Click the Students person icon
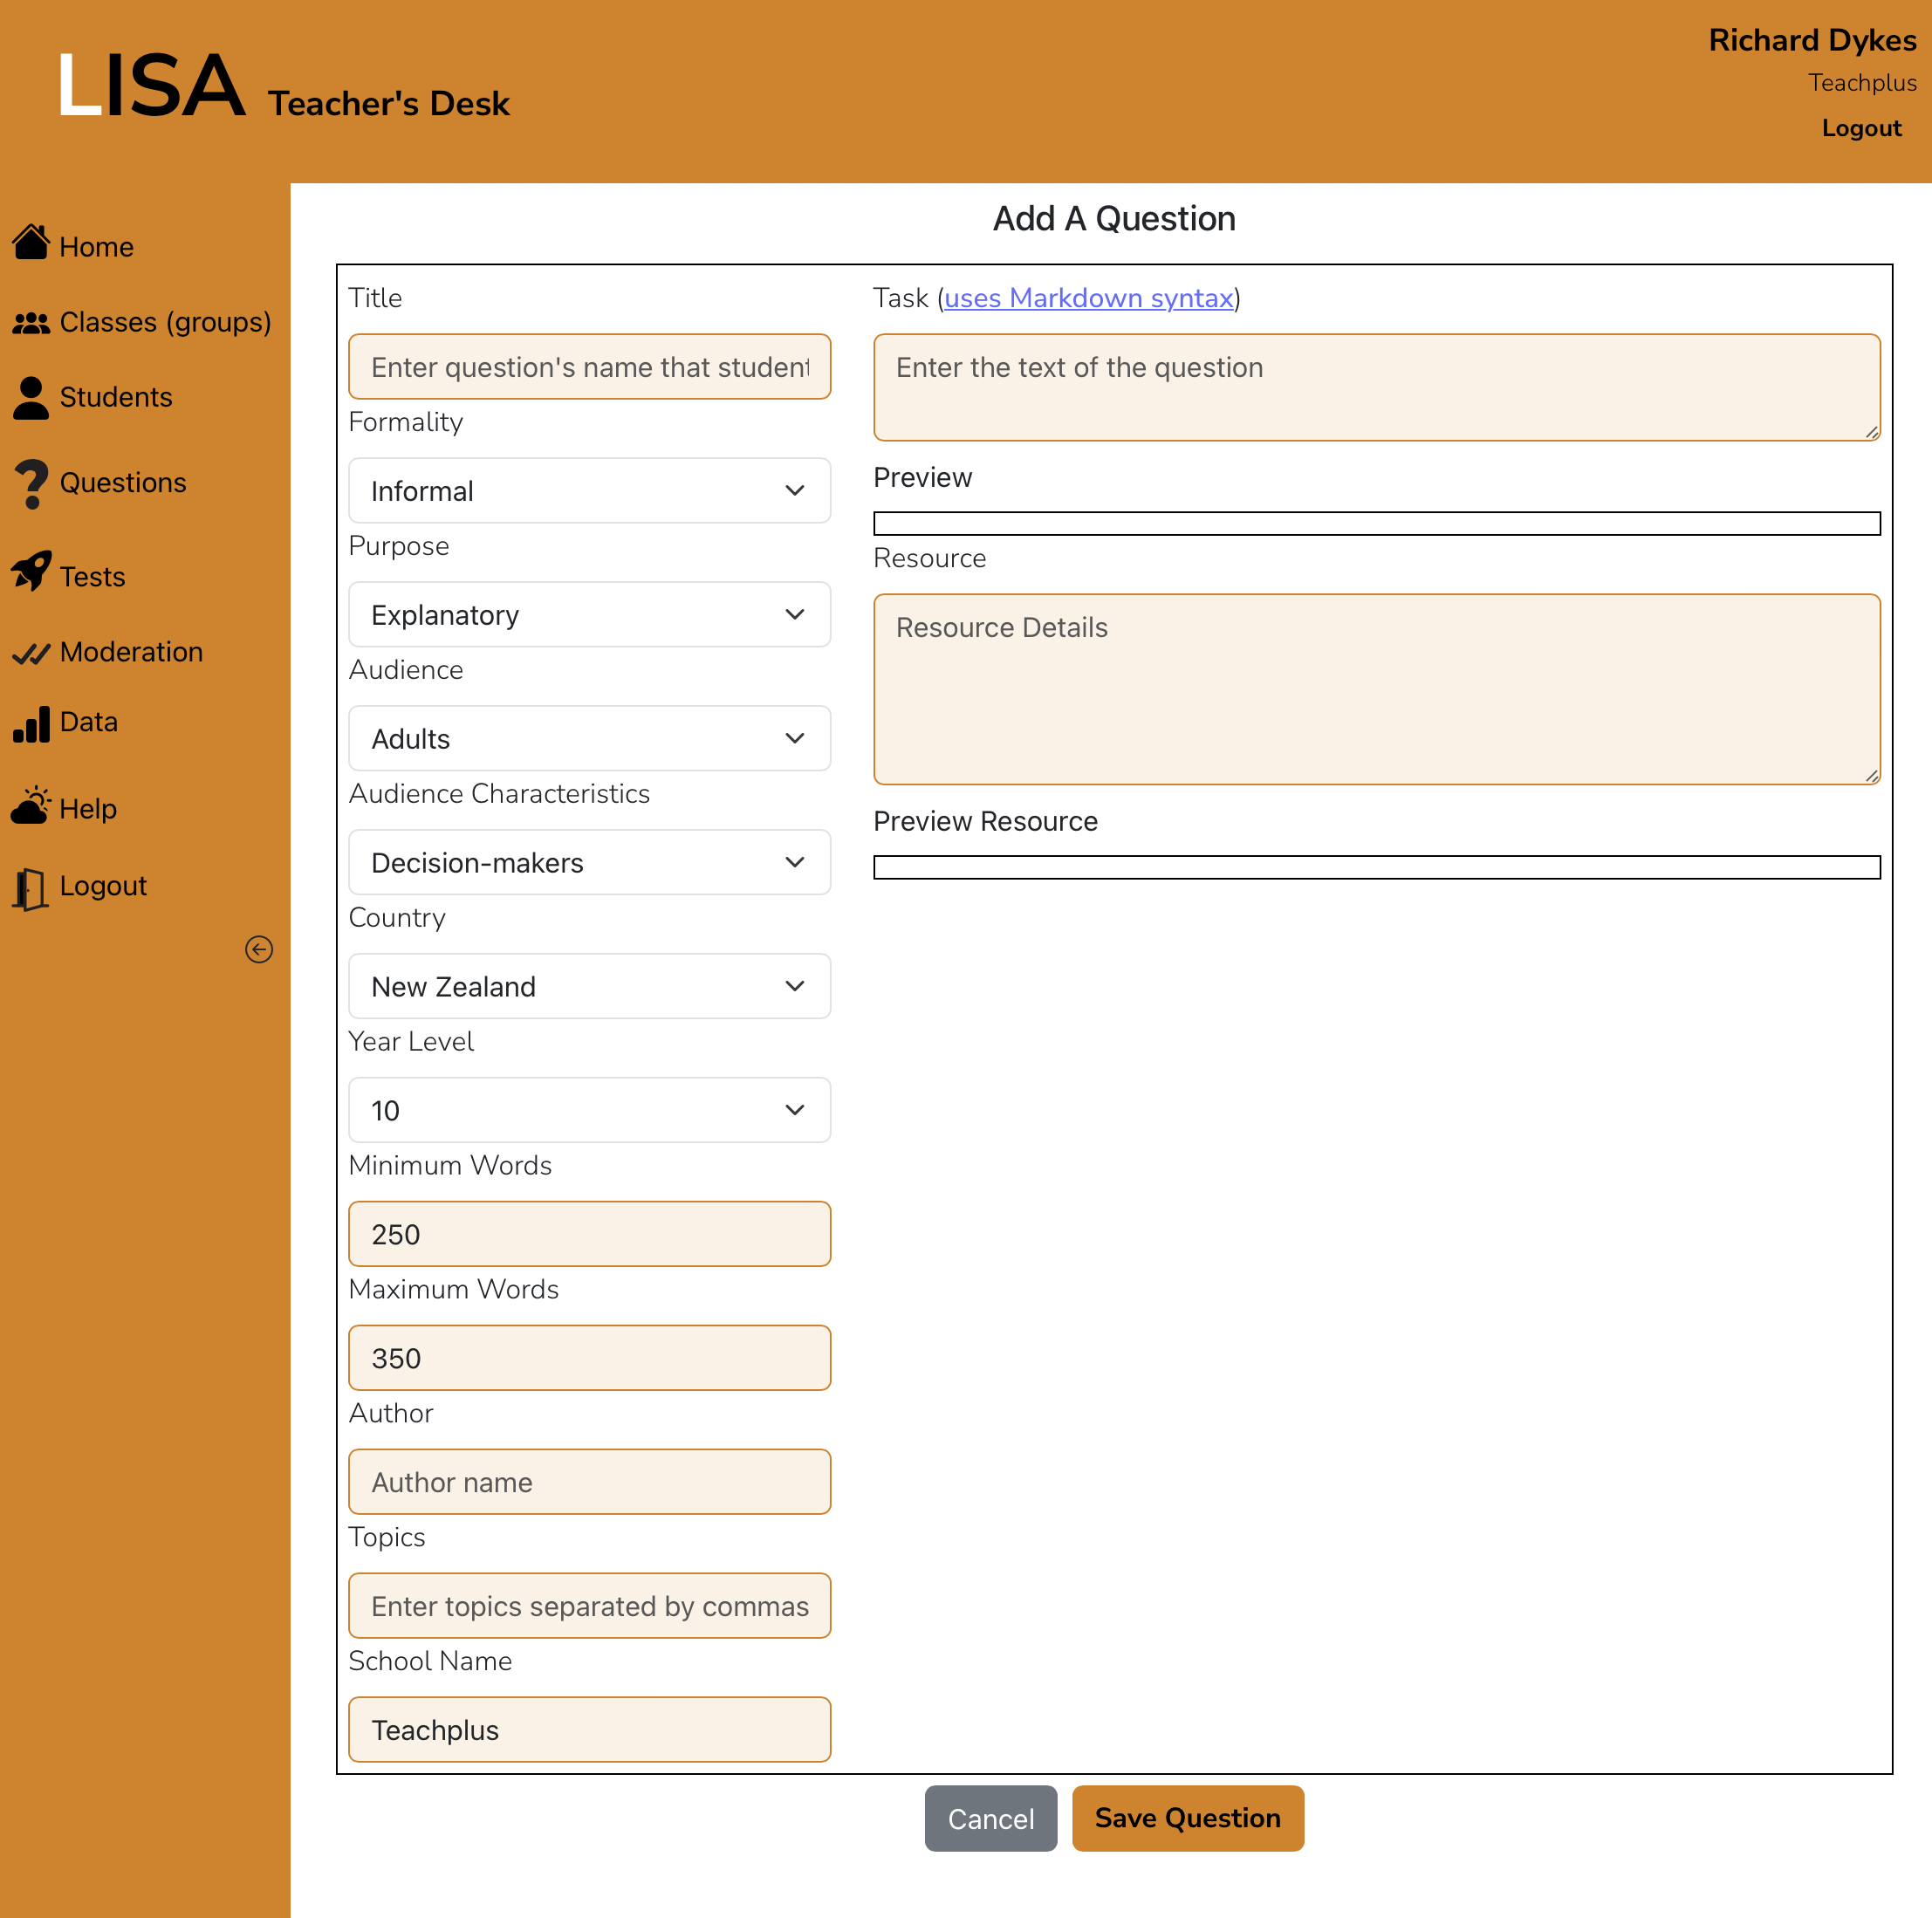 tap(31, 397)
